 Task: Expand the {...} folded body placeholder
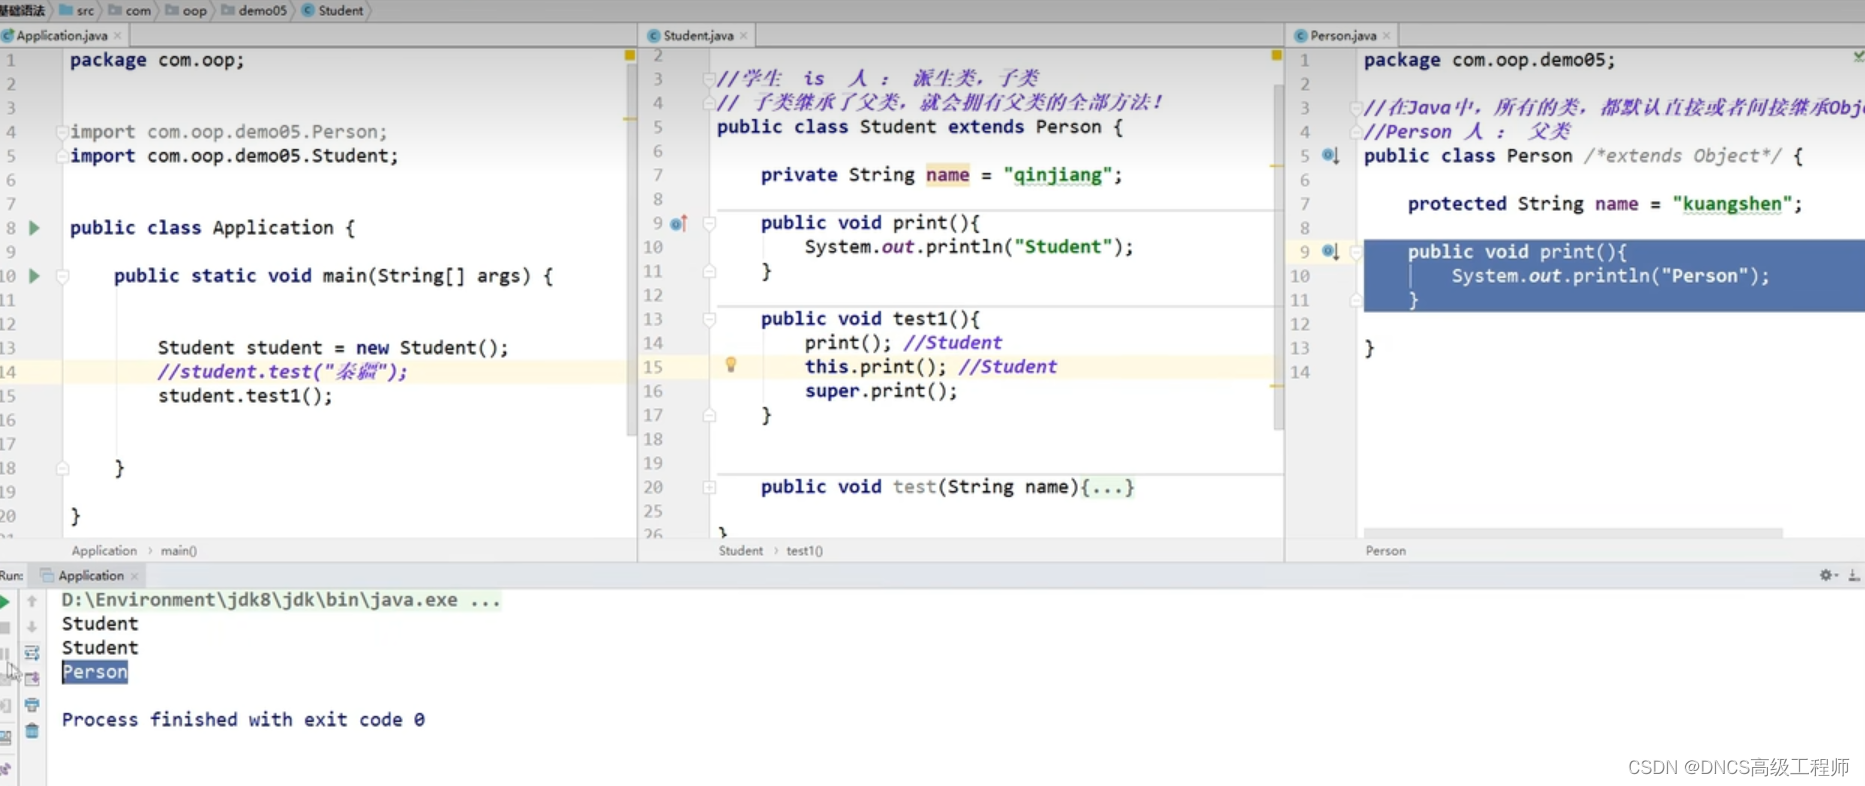point(1107,487)
